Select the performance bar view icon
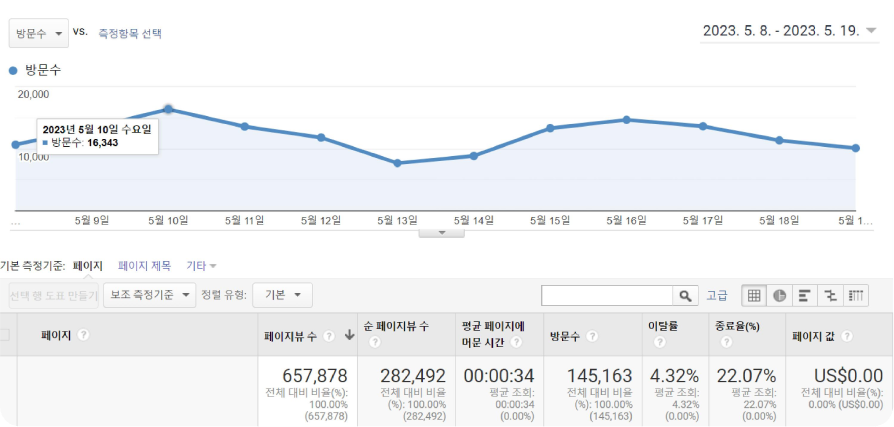Screen dimensions: 894x427 tap(804, 295)
